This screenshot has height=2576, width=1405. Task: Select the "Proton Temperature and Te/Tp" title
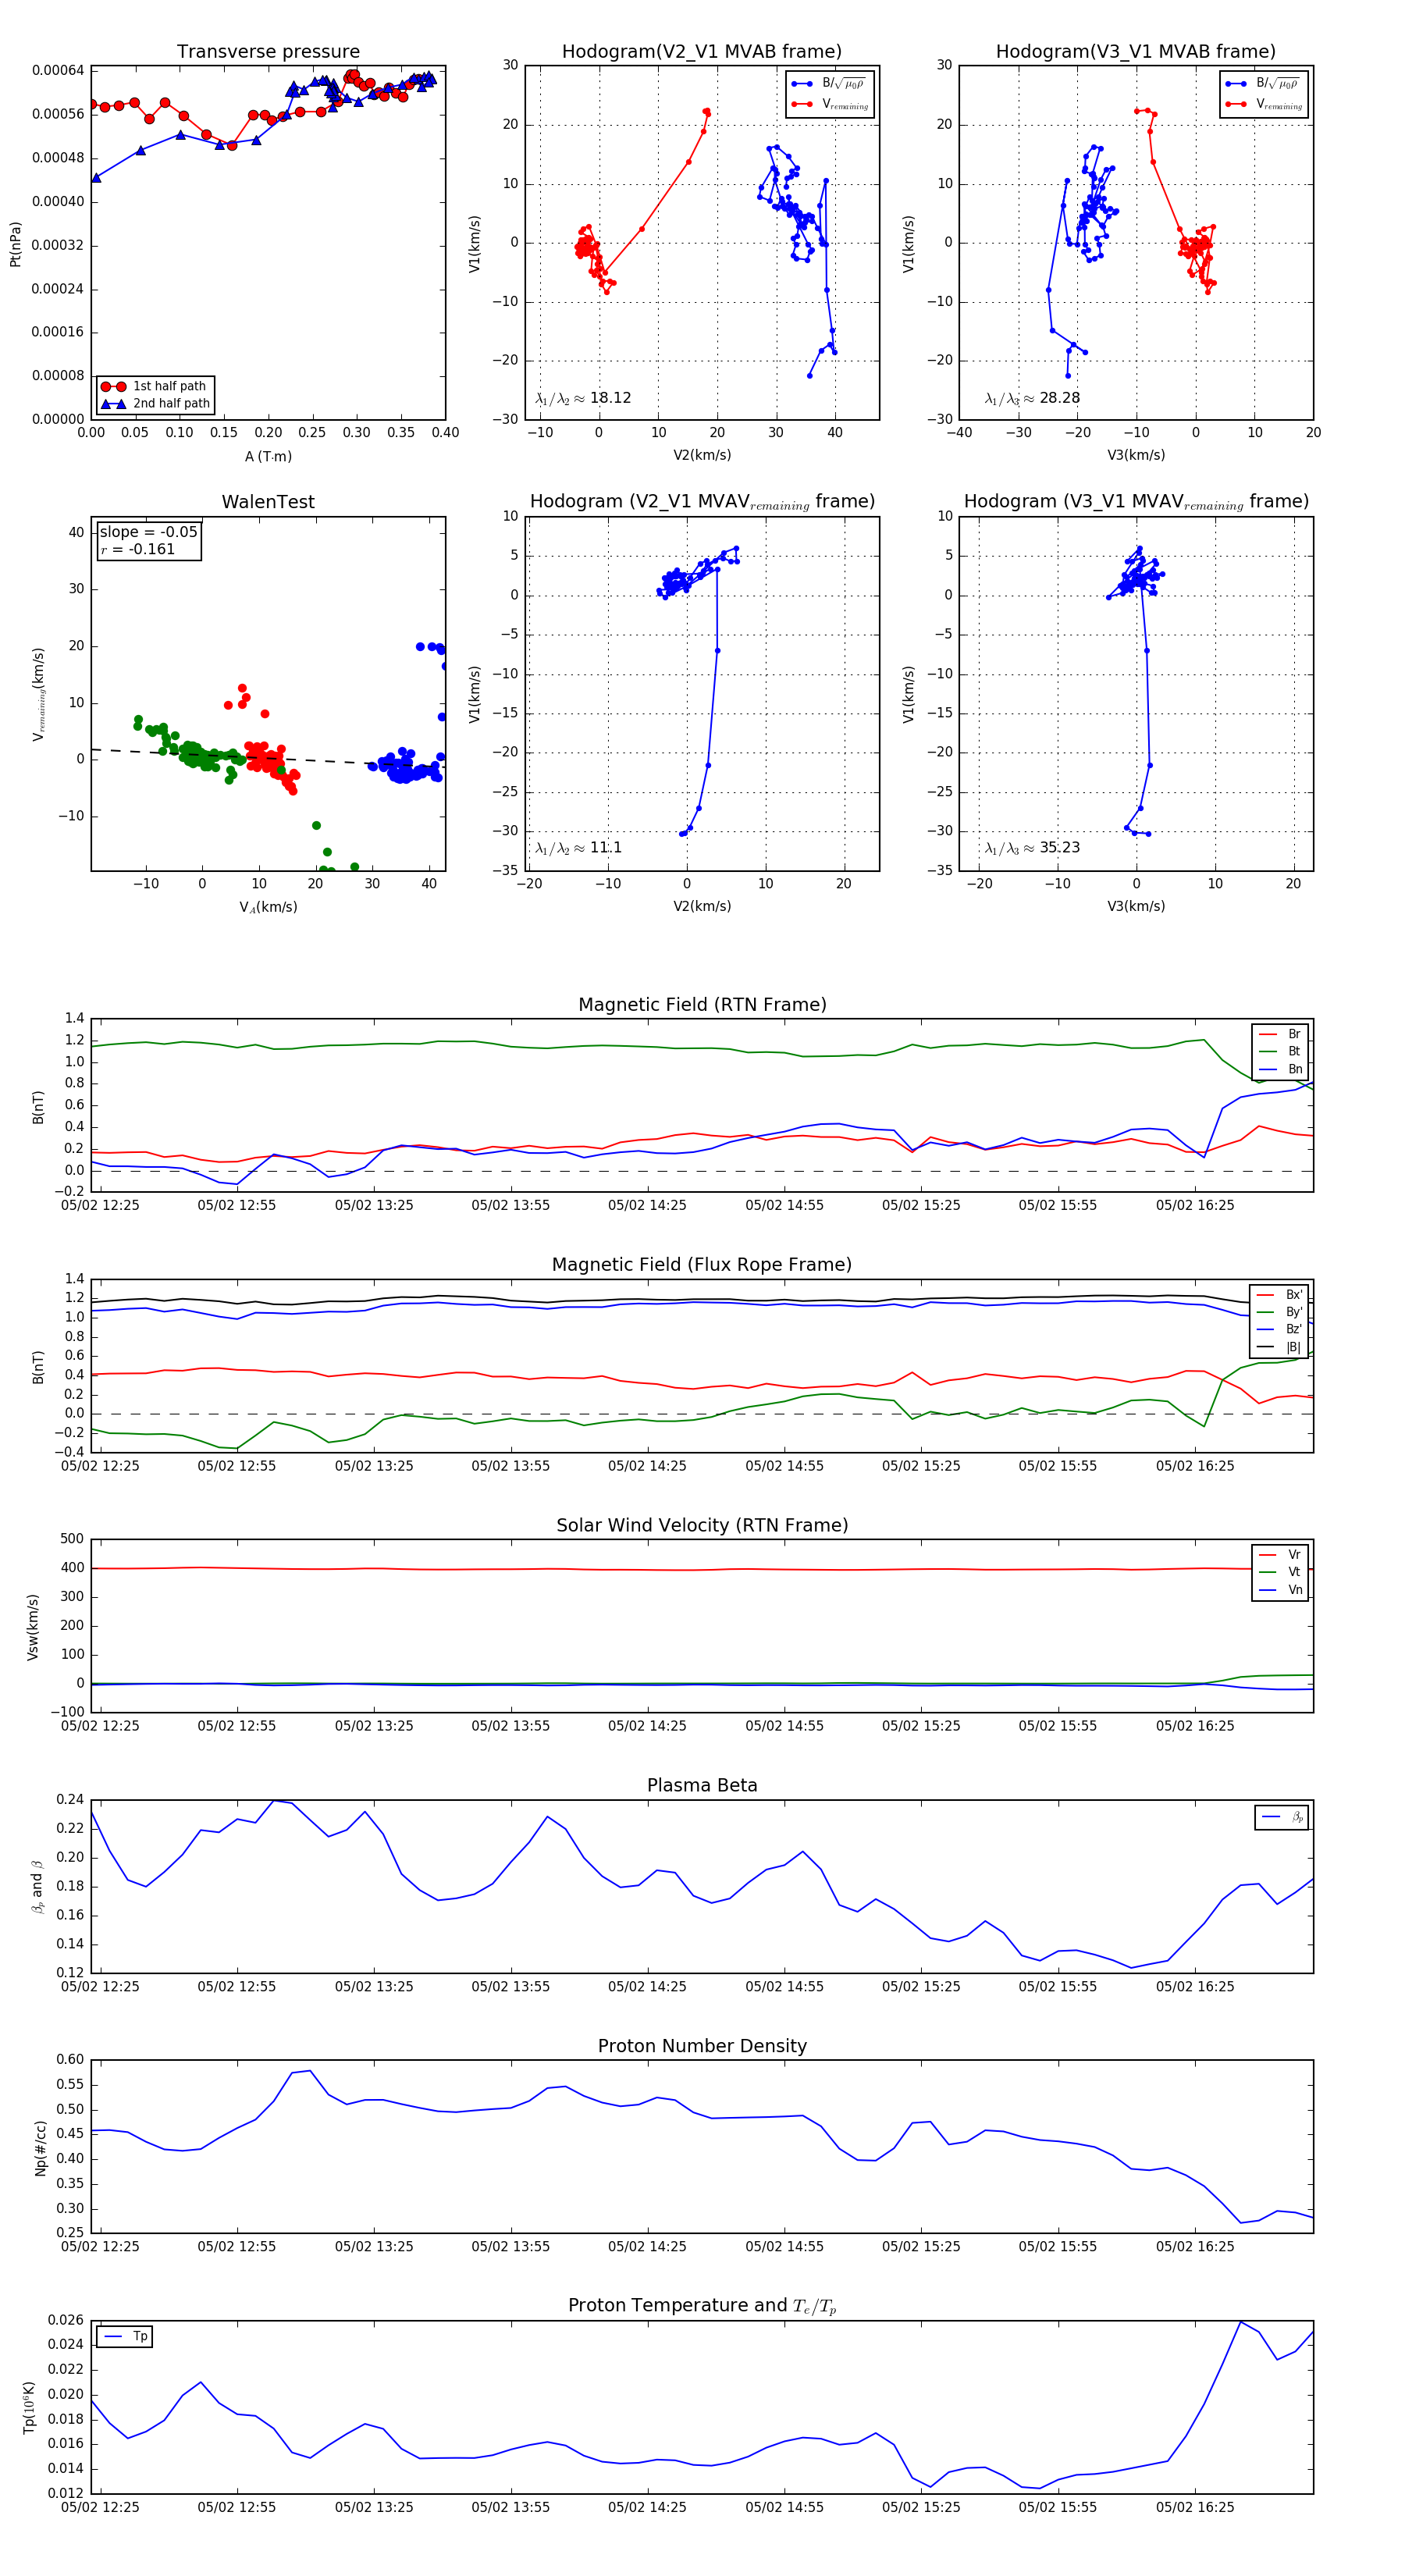(702, 2306)
